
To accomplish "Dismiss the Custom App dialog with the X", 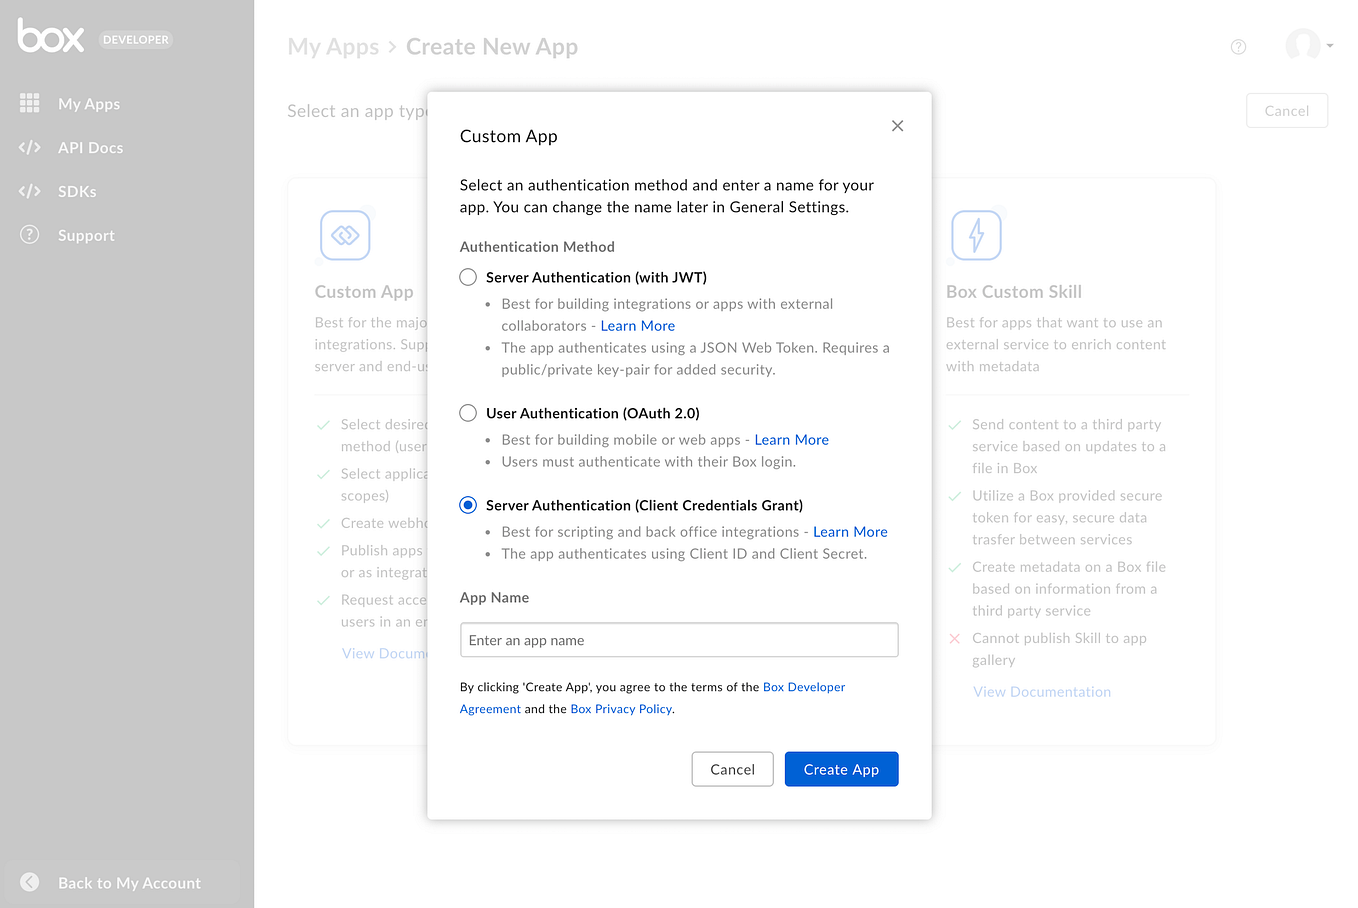I will pyautogui.click(x=897, y=126).
